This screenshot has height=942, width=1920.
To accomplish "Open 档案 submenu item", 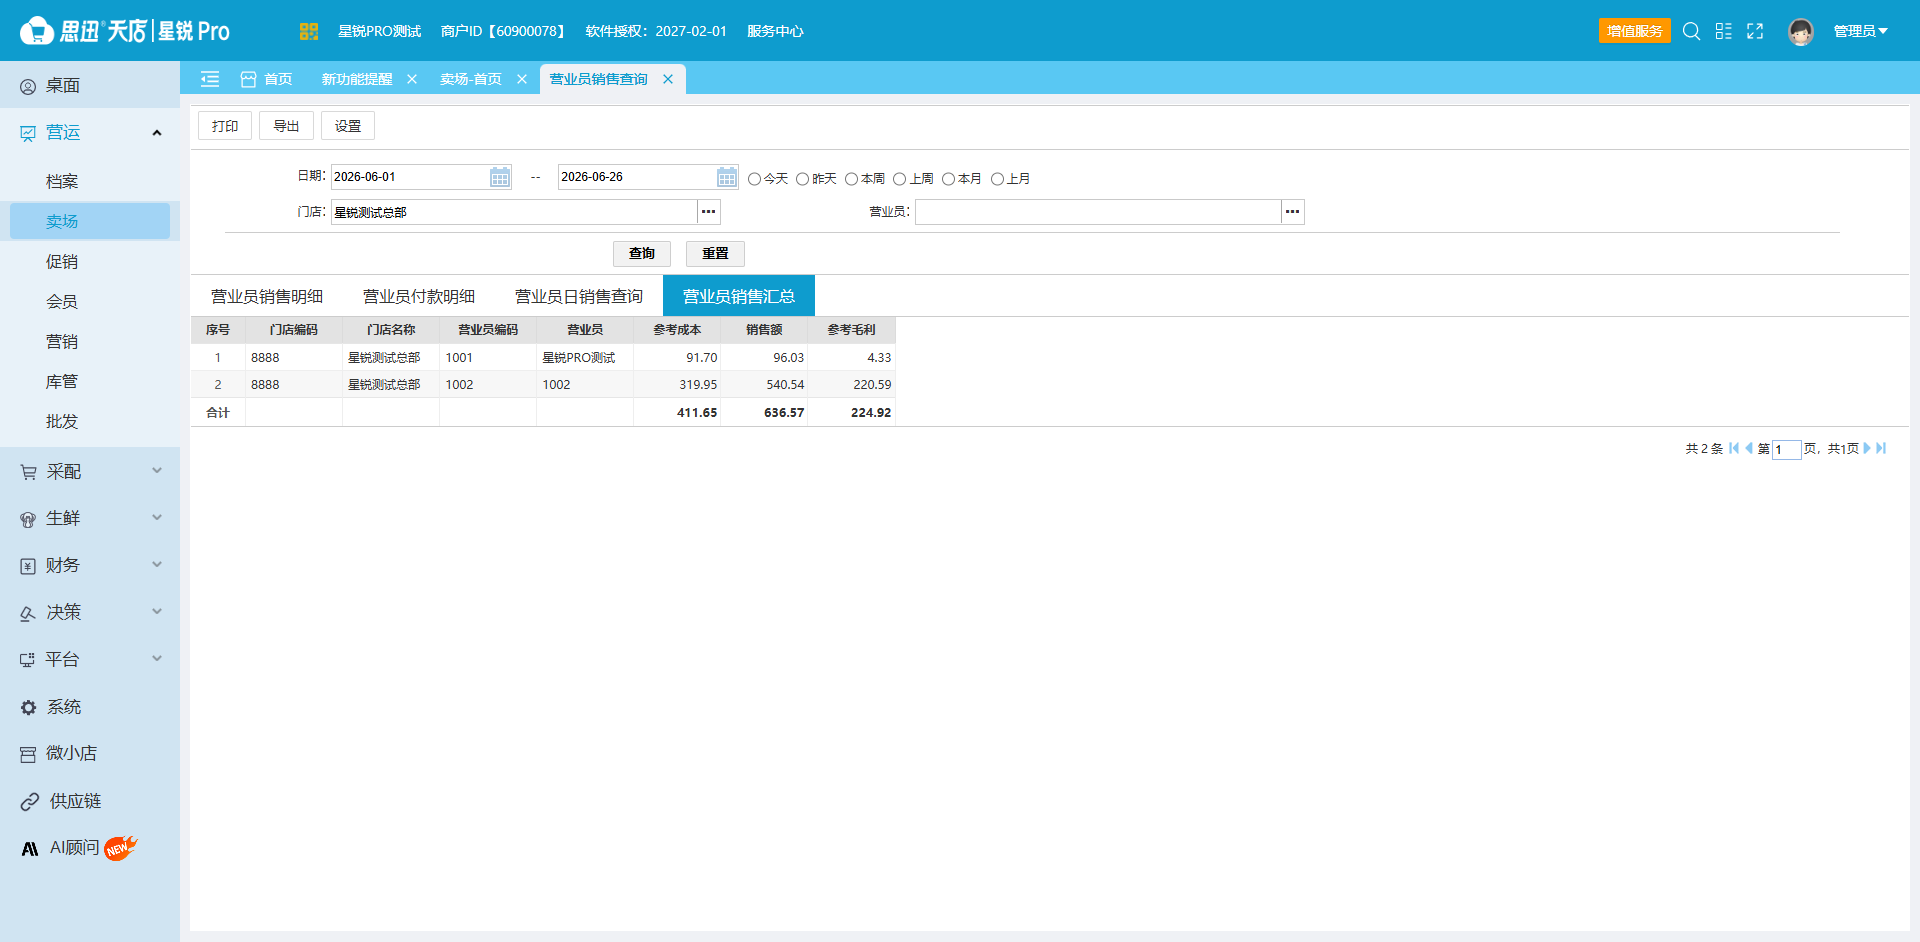I will point(90,181).
